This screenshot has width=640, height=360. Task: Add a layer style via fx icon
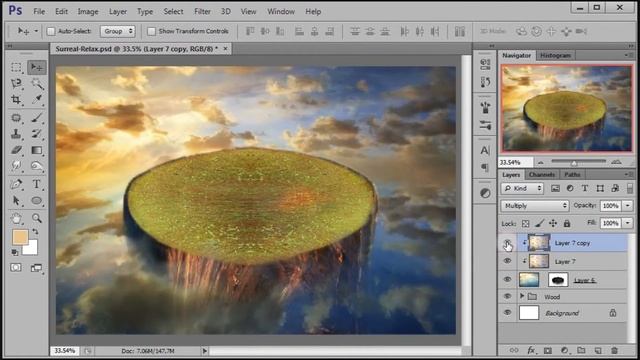pos(531,350)
